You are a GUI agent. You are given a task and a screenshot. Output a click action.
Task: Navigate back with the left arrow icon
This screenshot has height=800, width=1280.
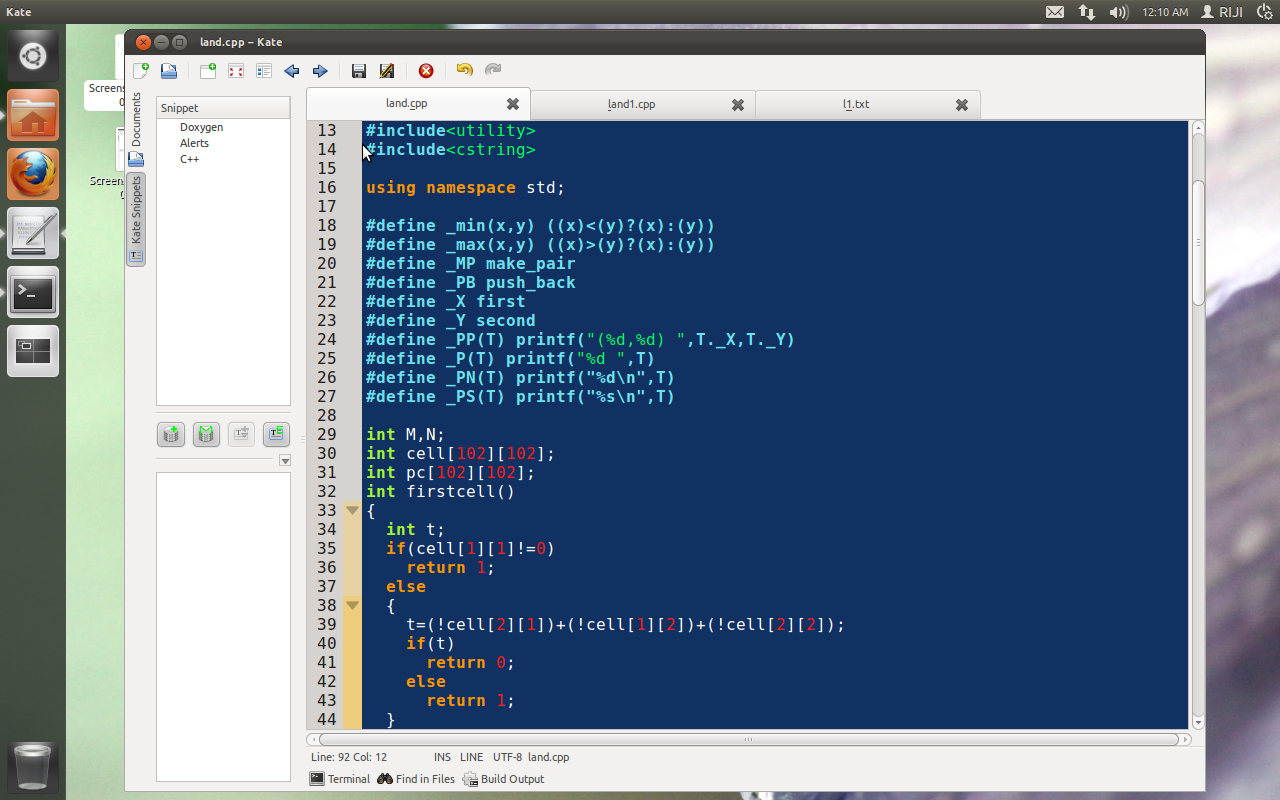291,70
